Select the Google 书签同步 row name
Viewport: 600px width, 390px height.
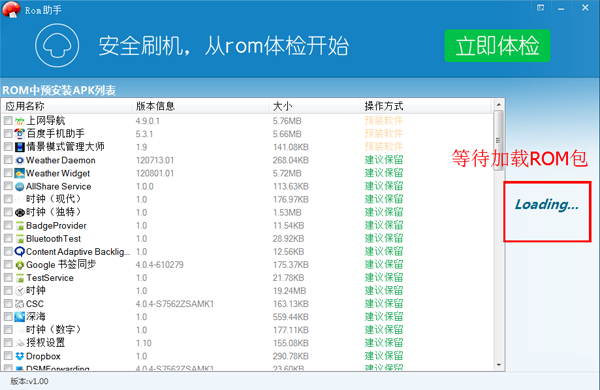point(61,264)
